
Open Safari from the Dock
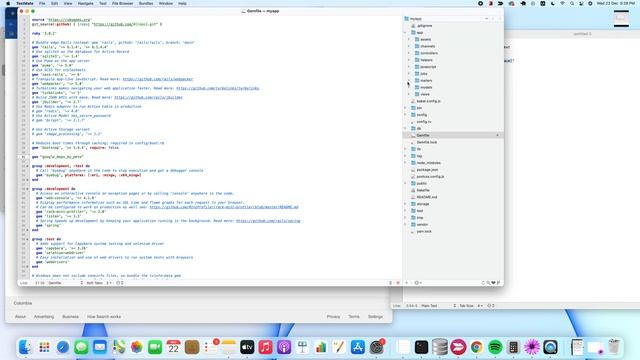pyautogui.click(x=63, y=347)
